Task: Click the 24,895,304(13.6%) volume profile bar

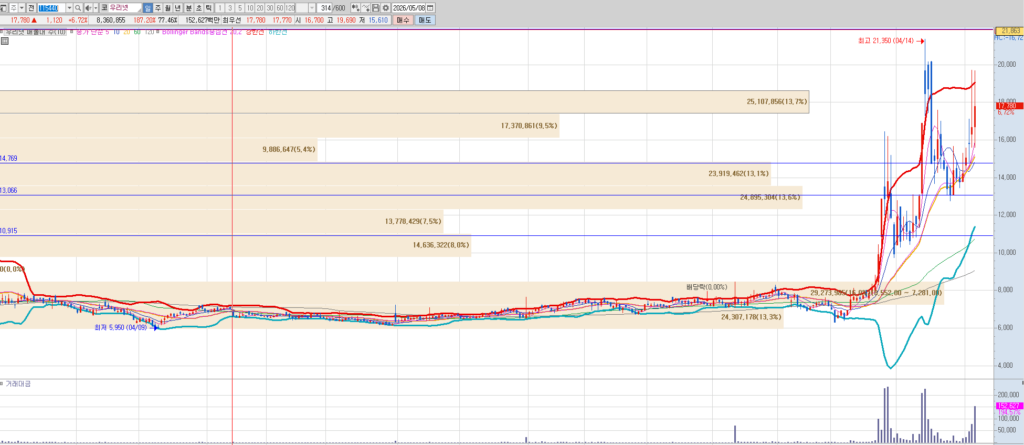Action: pos(401,197)
